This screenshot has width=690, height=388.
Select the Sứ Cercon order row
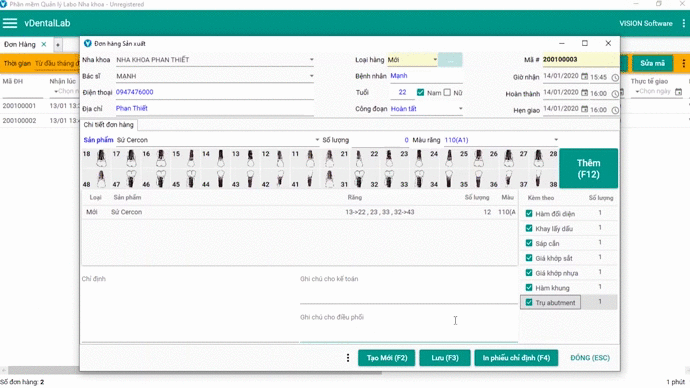pyautogui.click(x=299, y=212)
